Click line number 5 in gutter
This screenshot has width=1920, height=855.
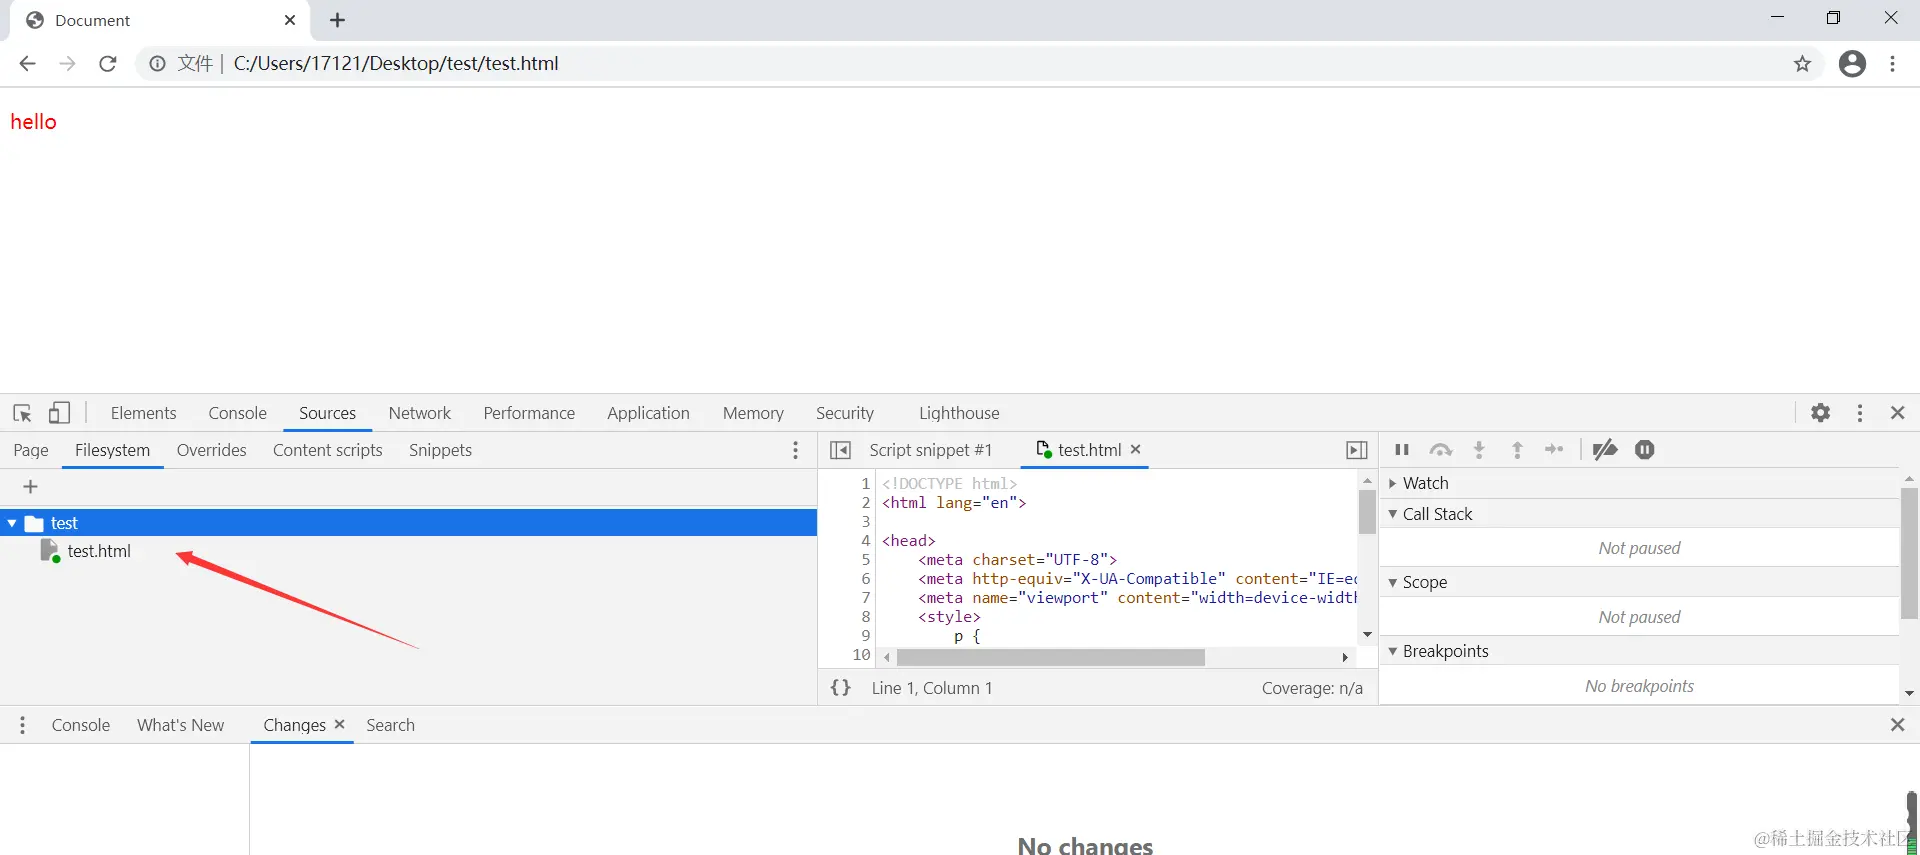point(866,560)
